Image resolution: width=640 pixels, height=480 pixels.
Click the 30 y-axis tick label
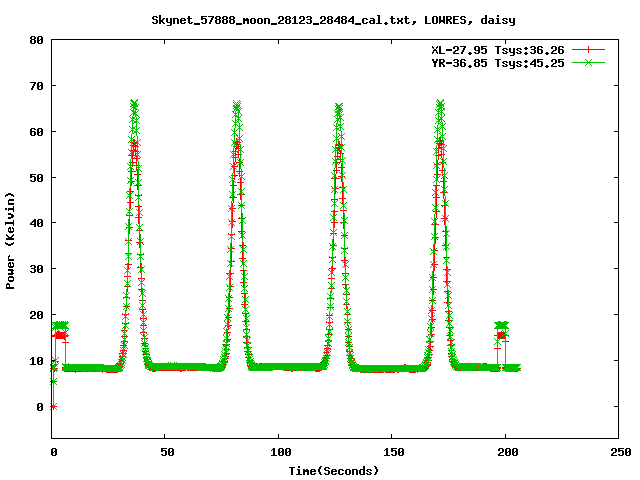[36, 269]
